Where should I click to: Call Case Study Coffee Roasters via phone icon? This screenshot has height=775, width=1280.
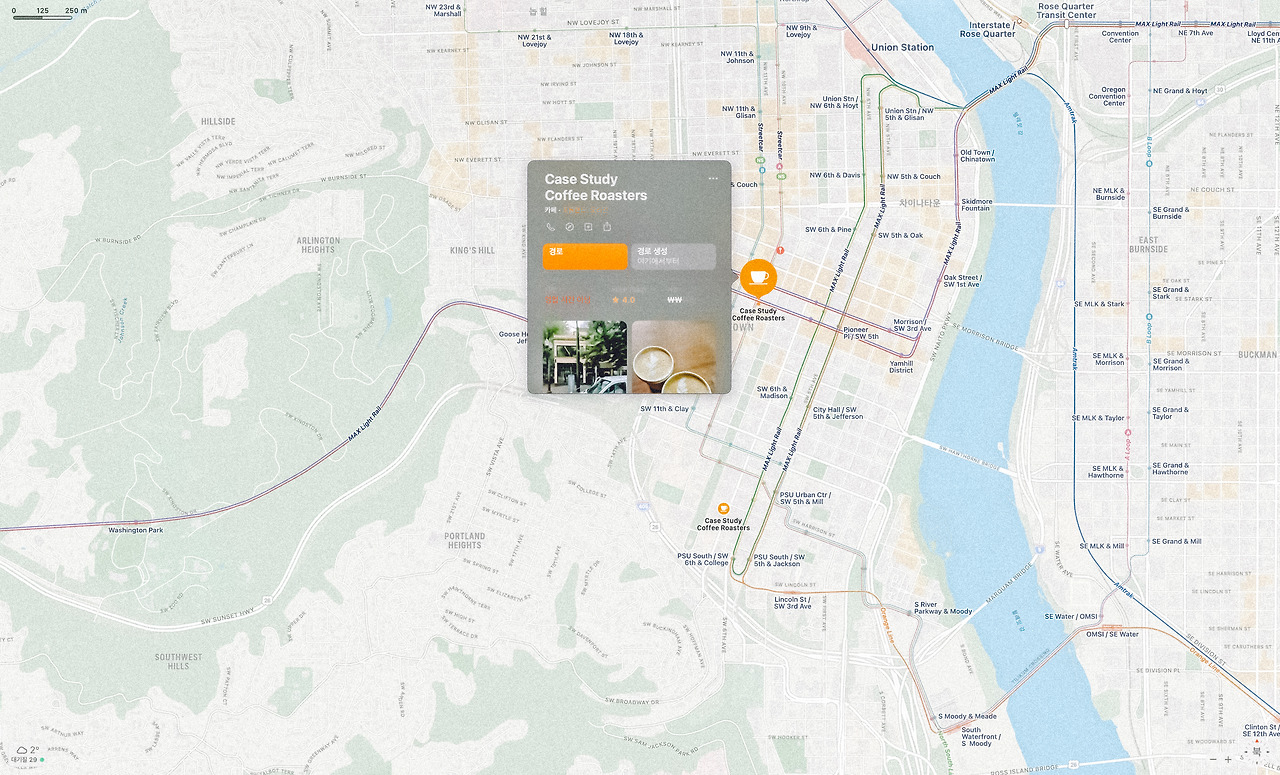tap(551, 227)
